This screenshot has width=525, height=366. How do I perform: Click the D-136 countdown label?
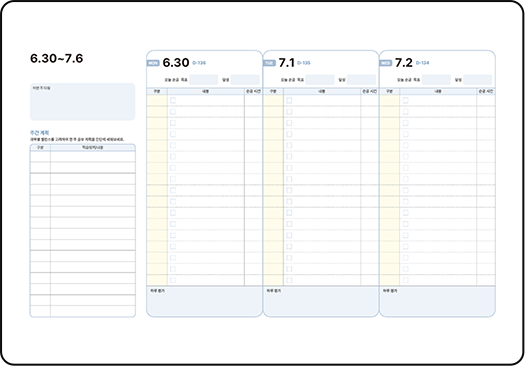click(x=199, y=63)
